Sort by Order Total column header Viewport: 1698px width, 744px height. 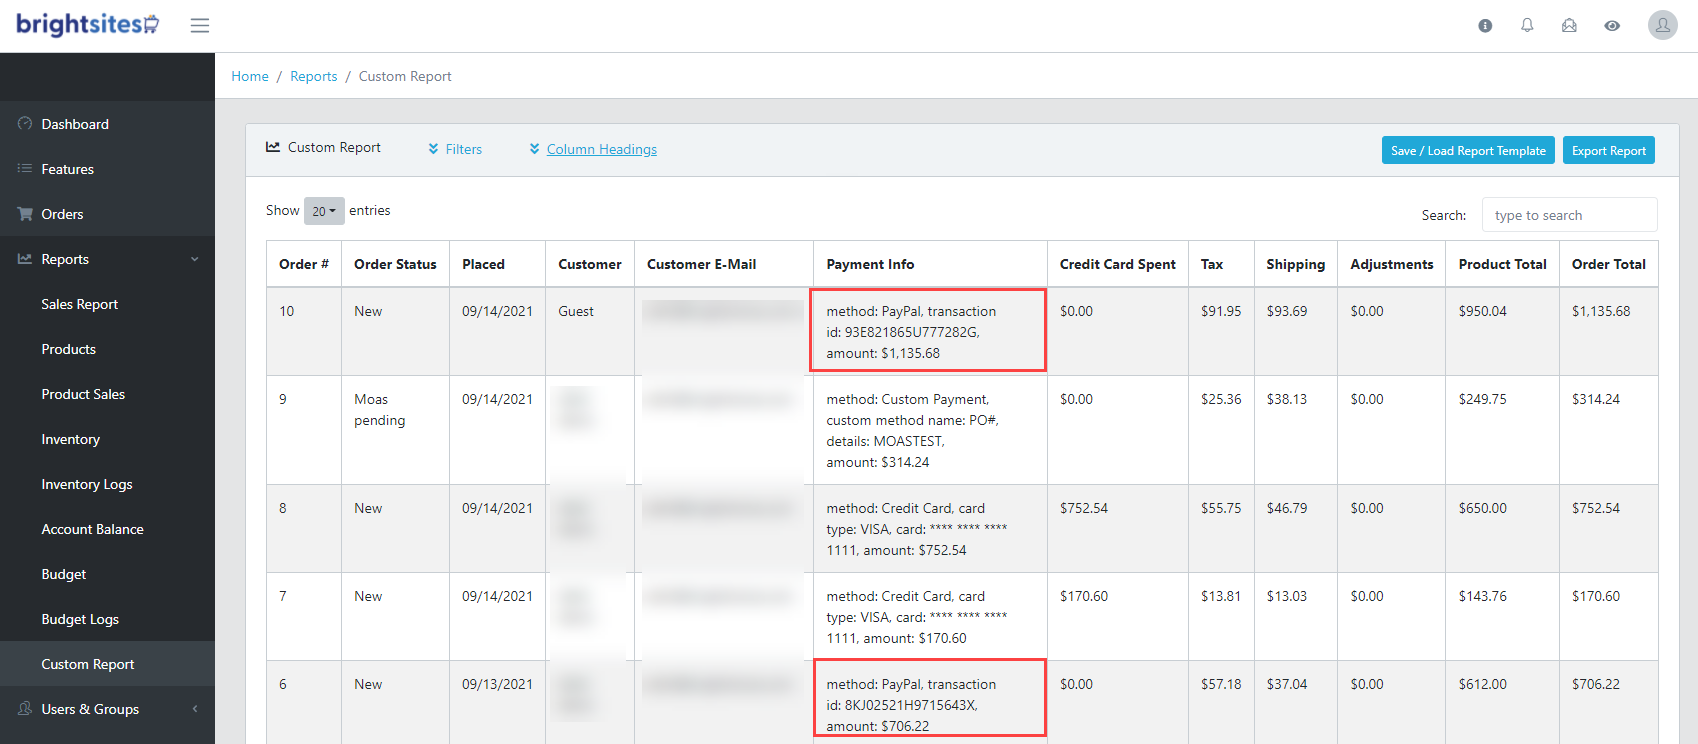click(x=1609, y=264)
